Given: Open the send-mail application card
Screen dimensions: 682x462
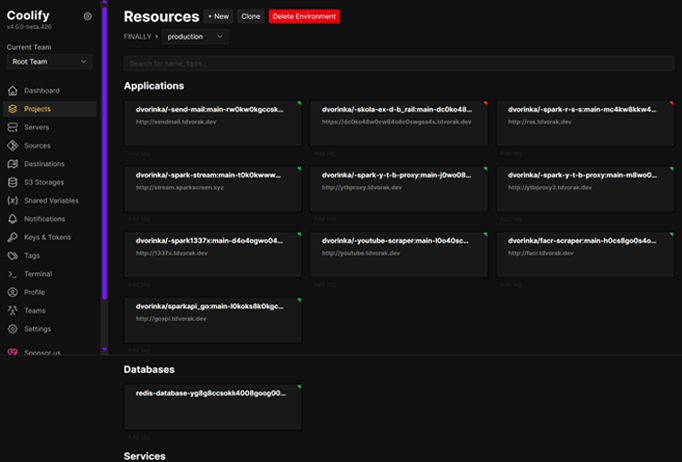Looking at the screenshot, I should tap(213, 124).
